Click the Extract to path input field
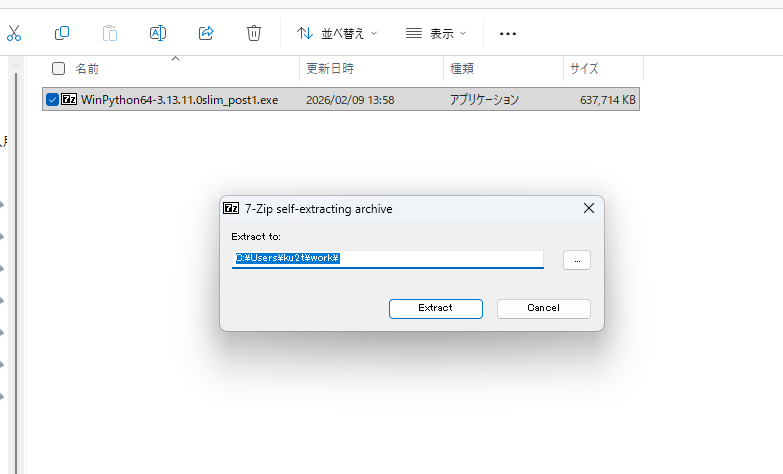 (388, 259)
